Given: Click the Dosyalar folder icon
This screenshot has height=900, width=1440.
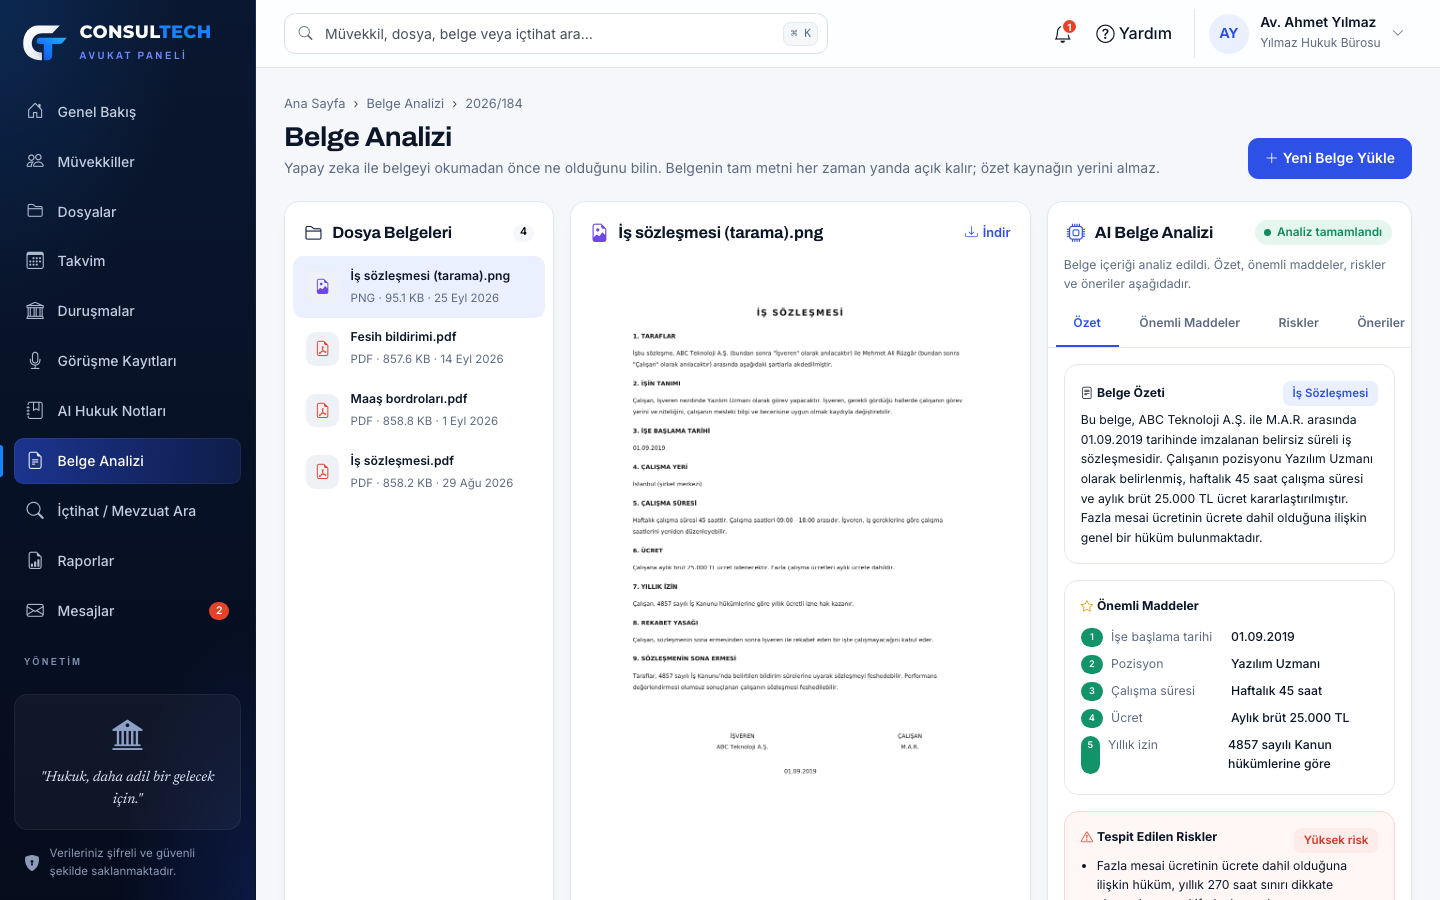Looking at the screenshot, I should coord(35,211).
